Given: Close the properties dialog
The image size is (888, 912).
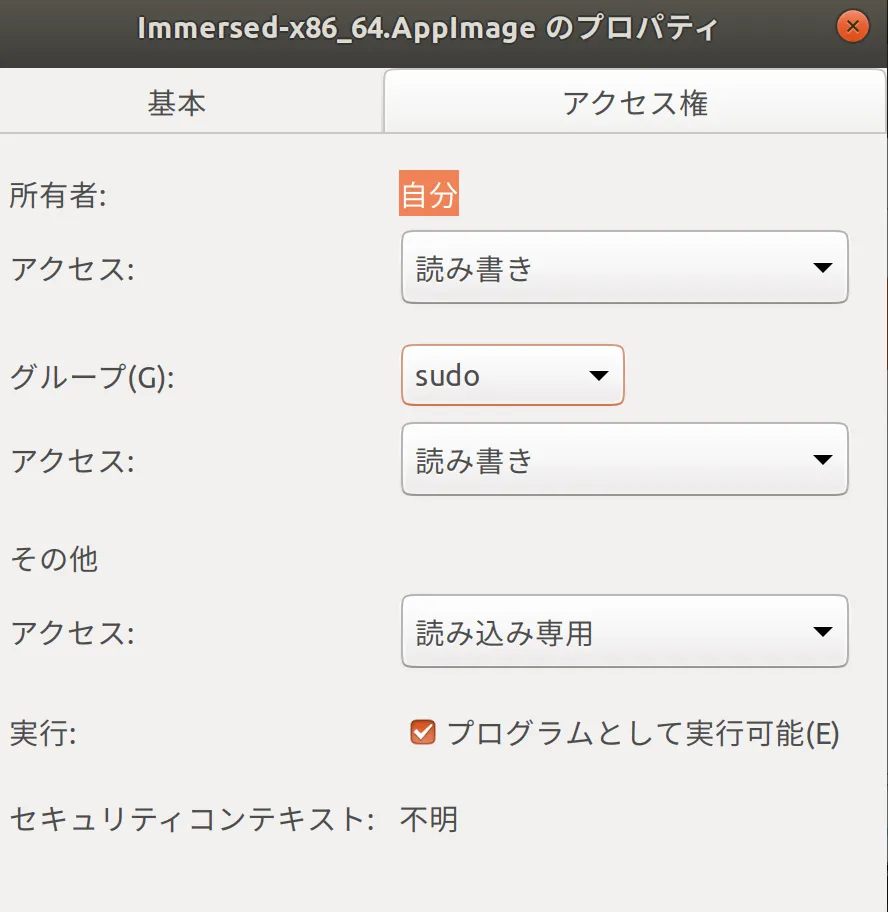Looking at the screenshot, I should click(x=853, y=27).
